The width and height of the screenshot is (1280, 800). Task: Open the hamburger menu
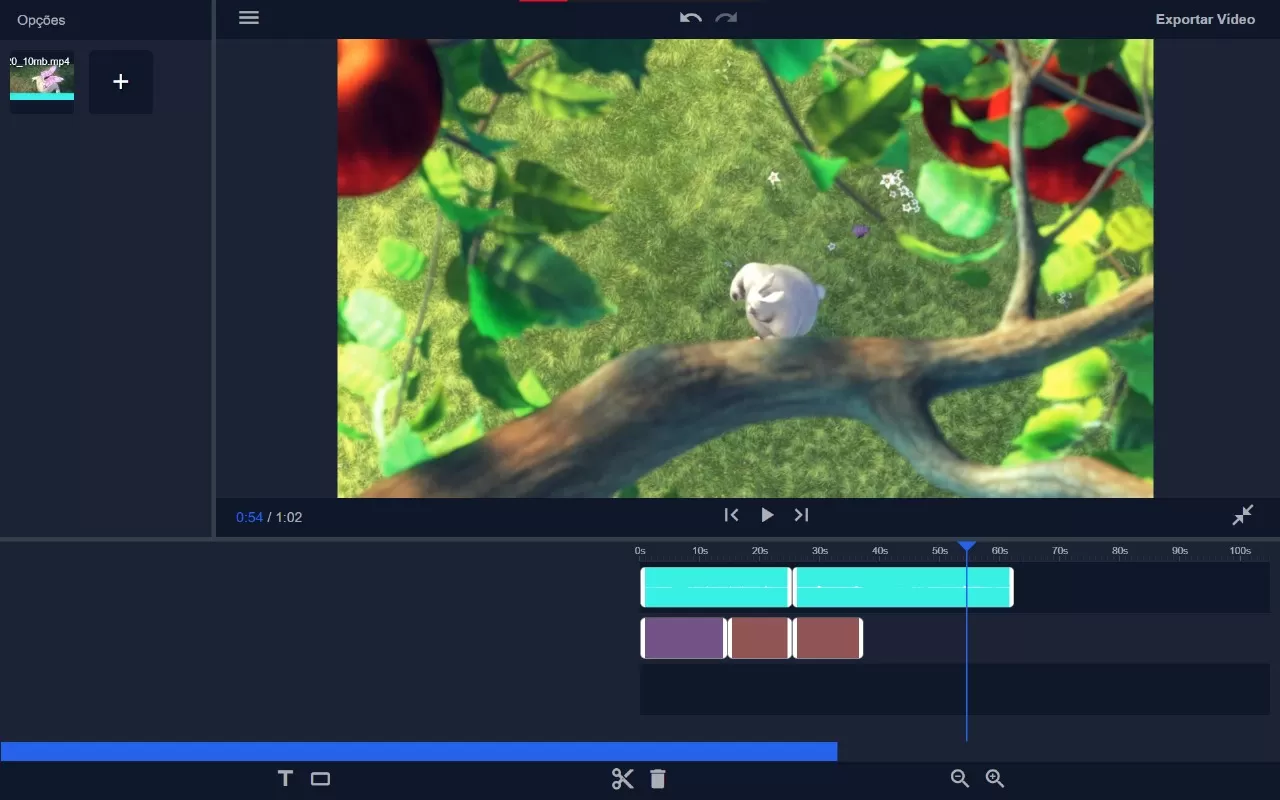point(249,17)
